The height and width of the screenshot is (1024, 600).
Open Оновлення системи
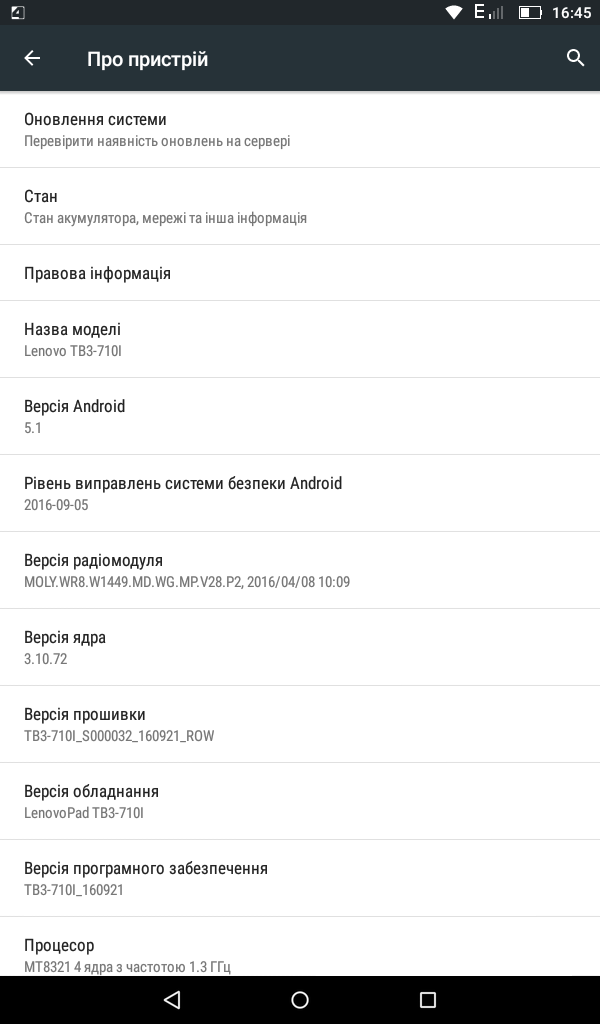click(300, 130)
